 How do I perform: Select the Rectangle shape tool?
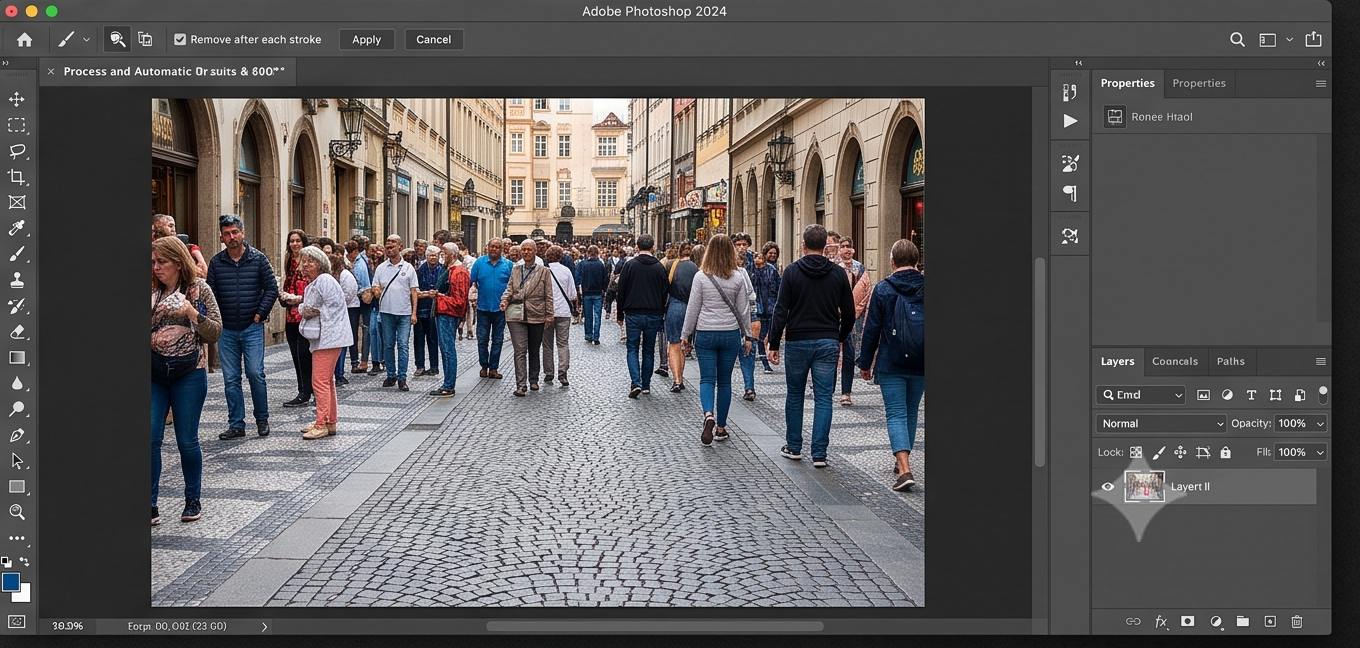[x=17, y=487]
